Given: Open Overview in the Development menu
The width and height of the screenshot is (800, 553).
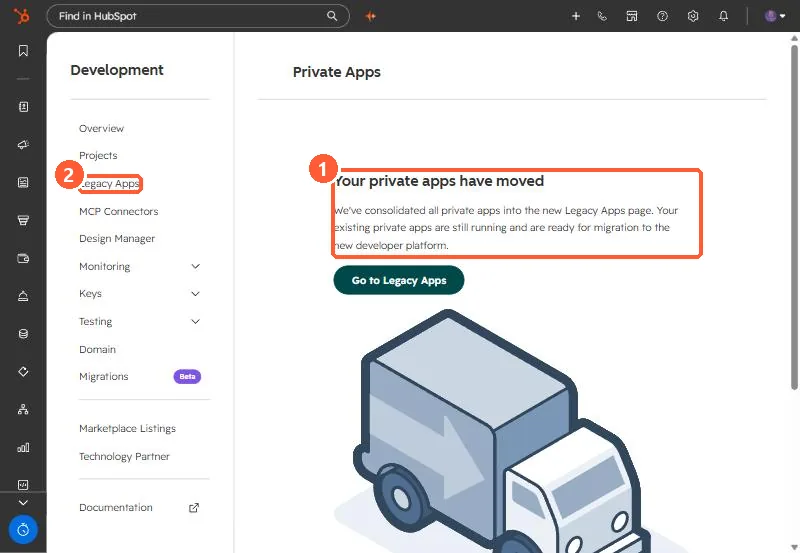Looking at the screenshot, I should [101, 129].
